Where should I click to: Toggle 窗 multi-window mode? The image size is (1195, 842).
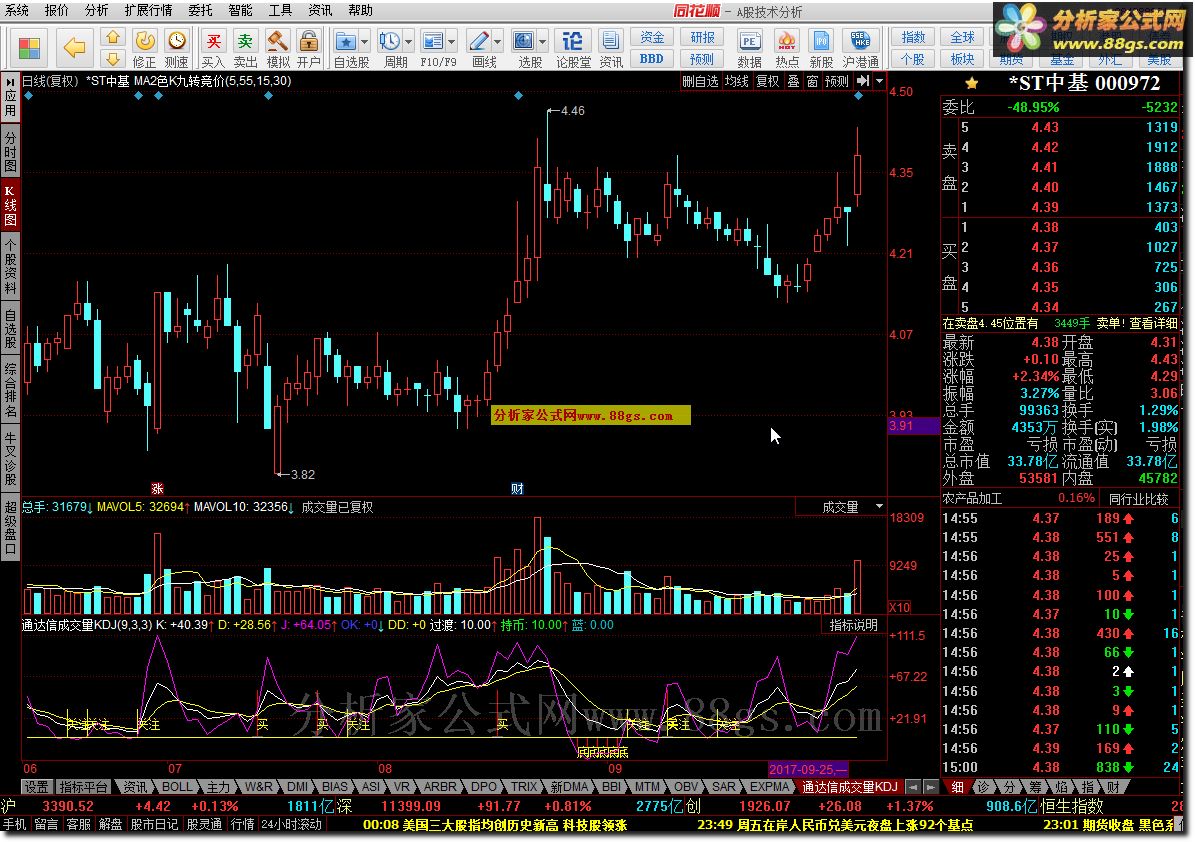(812, 82)
